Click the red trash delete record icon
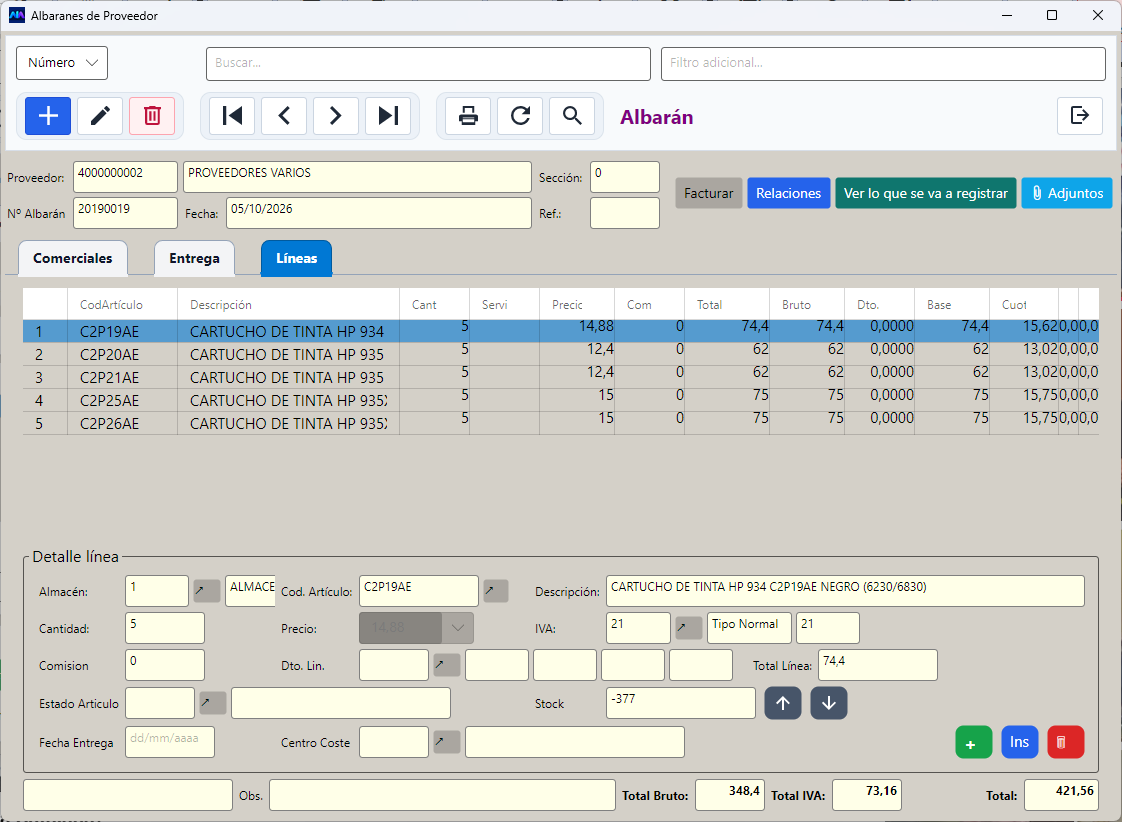Image resolution: width=1122 pixels, height=822 pixels. 152,116
